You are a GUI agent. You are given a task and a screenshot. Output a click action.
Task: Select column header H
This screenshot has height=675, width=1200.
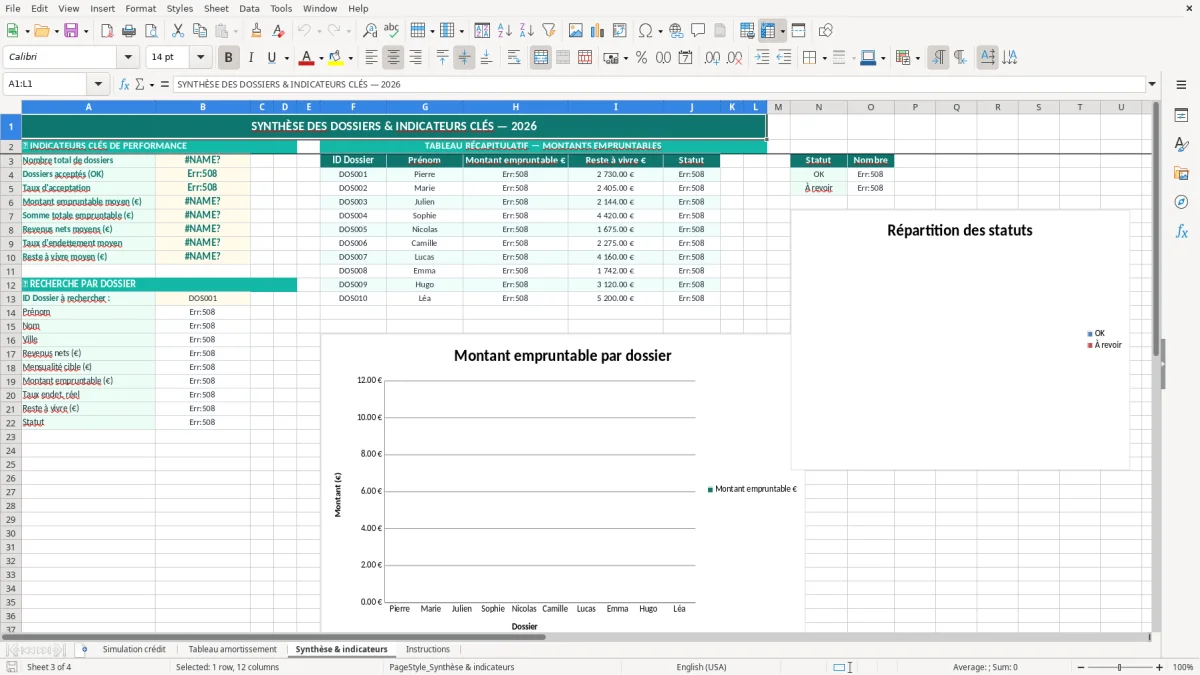tap(515, 107)
